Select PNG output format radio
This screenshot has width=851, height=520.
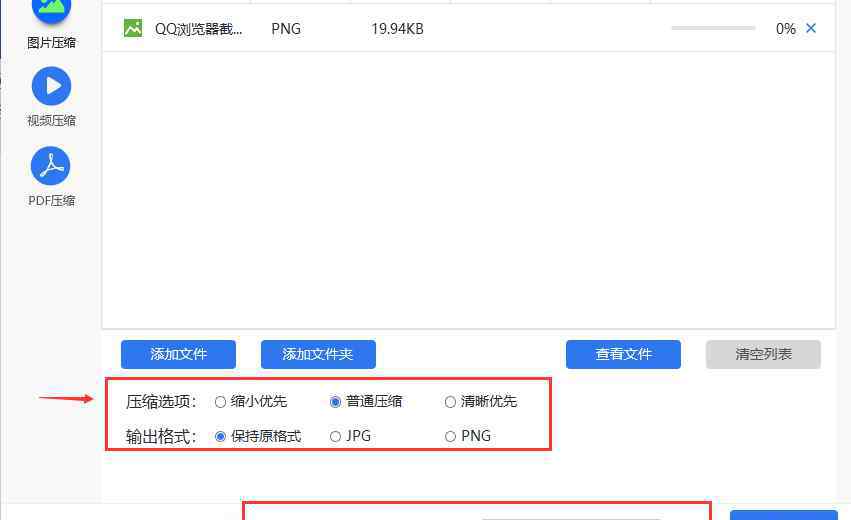click(x=450, y=436)
